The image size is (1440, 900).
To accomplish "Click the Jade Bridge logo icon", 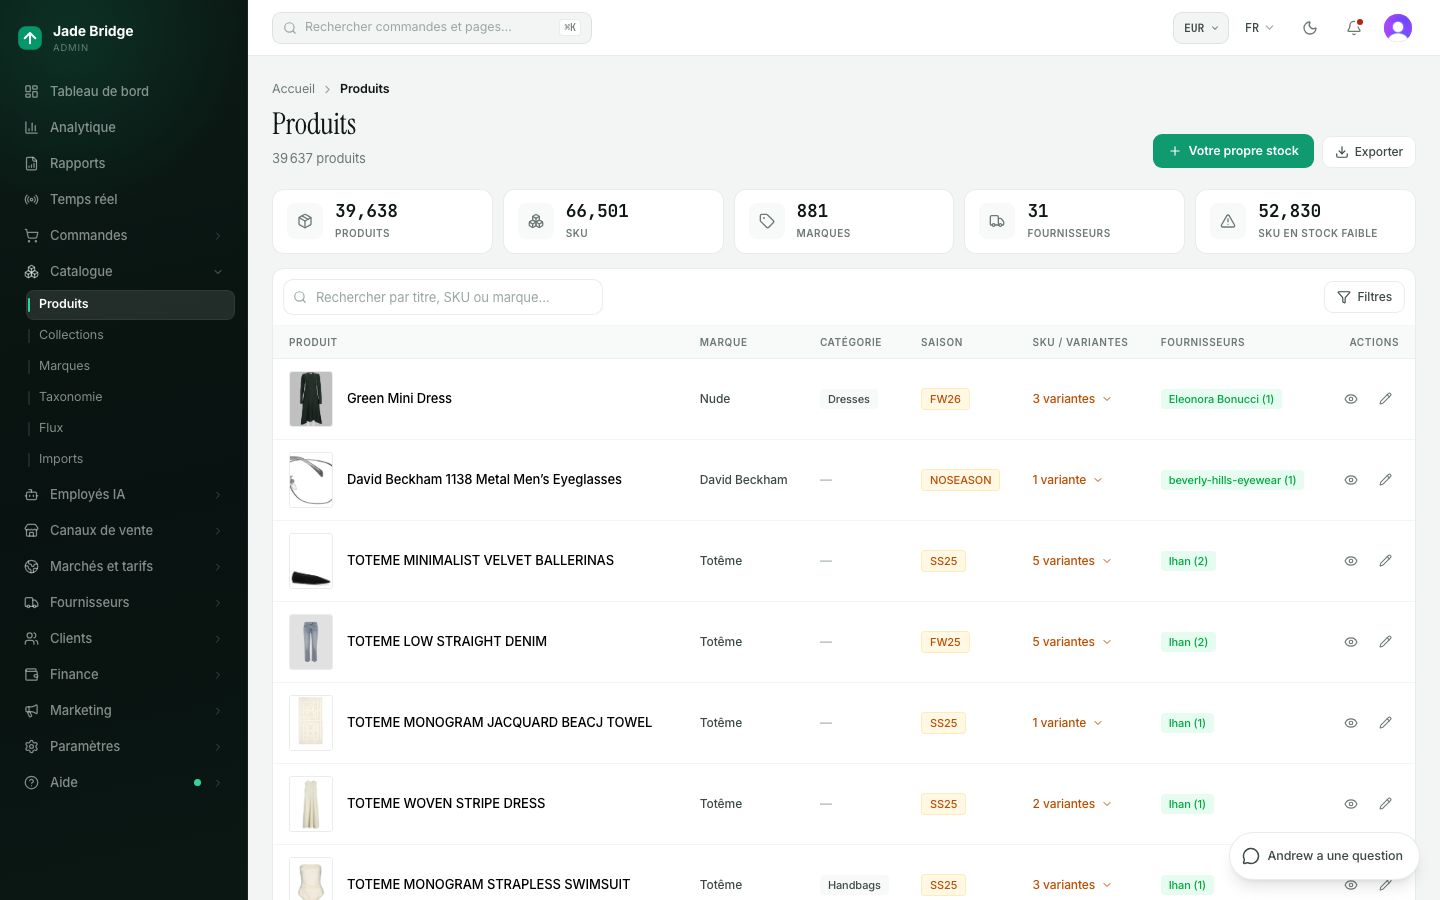I will point(30,38).
